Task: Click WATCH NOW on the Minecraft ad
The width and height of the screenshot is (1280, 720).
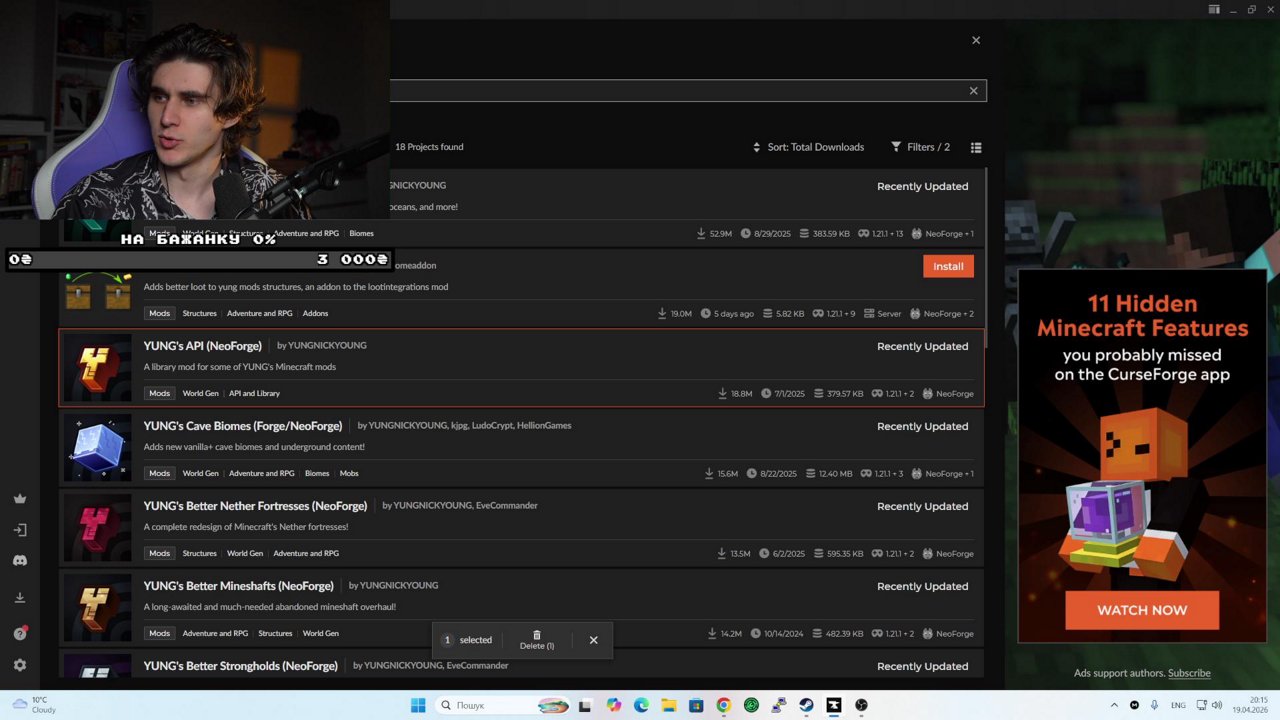Action: [1142, 610]
